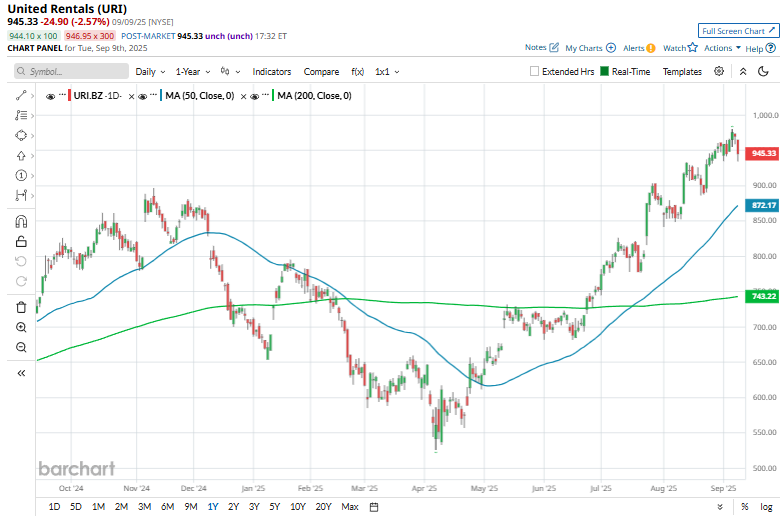The height and width of the screenshot is (520, 780).
Task: Toggle the Extended Hrs checkbox
Action: 534,71
